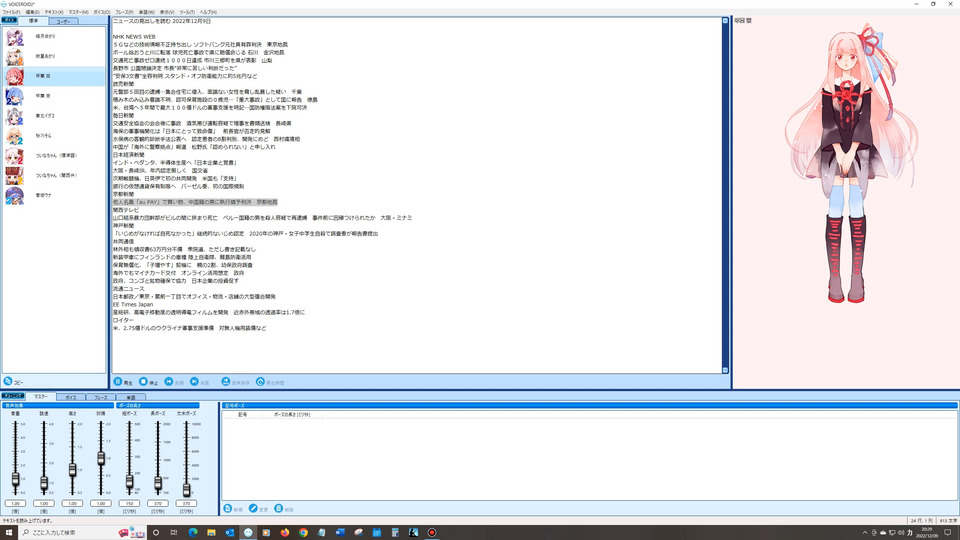The height and width of the screenshot is (540, 960).
Task: Click the 話速 value input field
Action: coord(44,503)
